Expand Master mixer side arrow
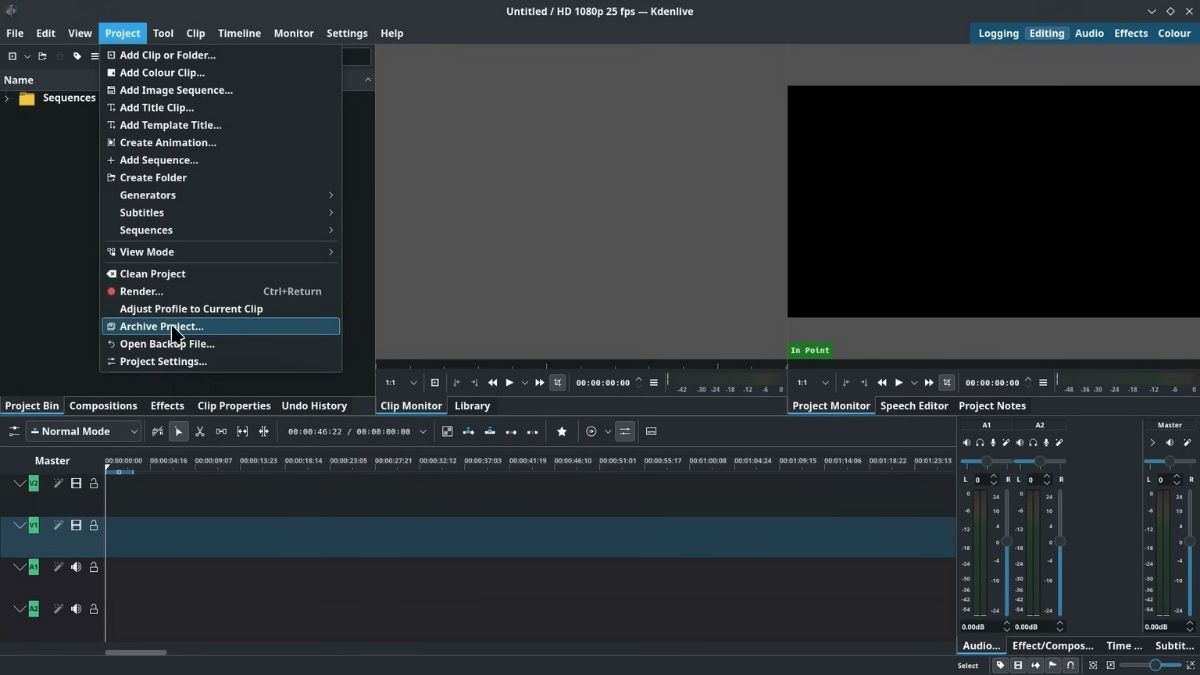The image size is (1200, 675). (x=1152, y=442)
